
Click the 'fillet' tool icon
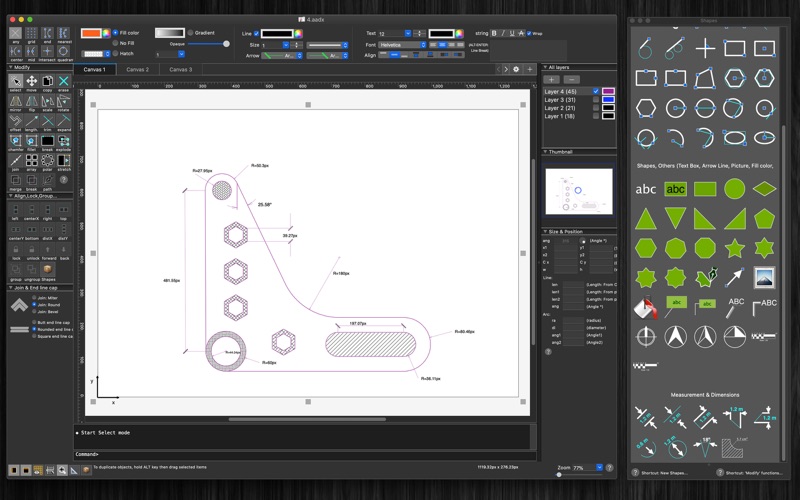pyautogui.click(x=32, y=140)
